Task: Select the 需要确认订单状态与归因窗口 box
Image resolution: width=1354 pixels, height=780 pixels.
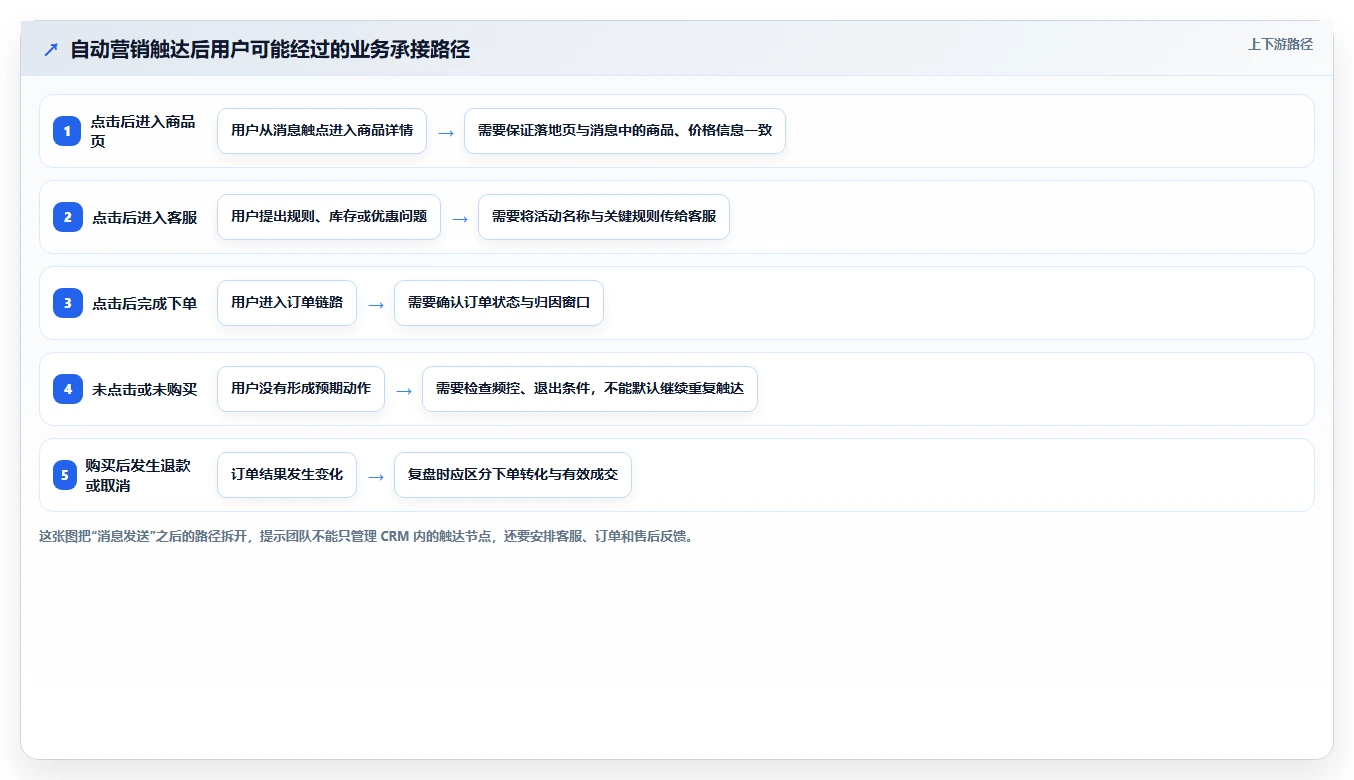Action: tap(499, 303)
